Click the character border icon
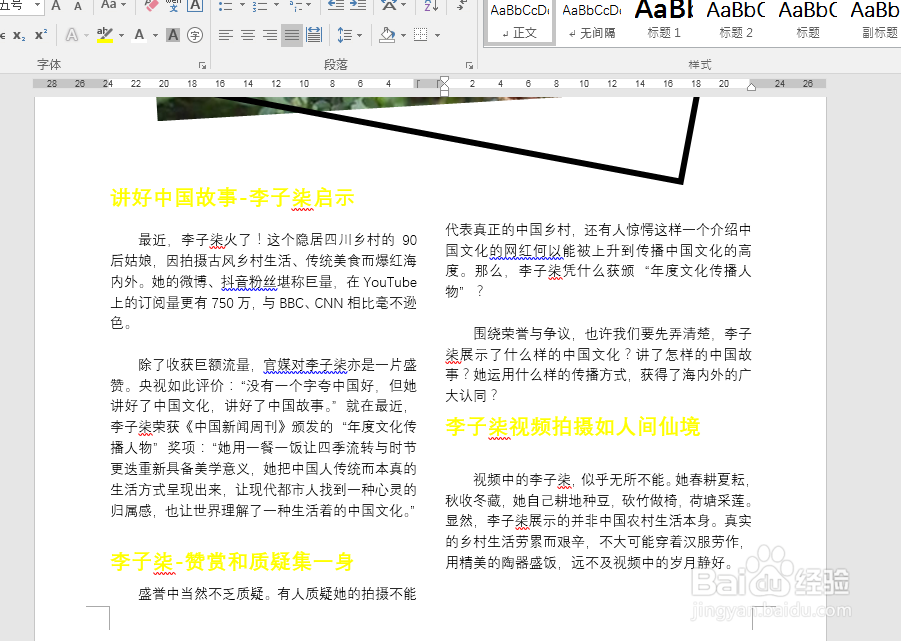Viewport: 901px width, 641px height. pos(172,33)
